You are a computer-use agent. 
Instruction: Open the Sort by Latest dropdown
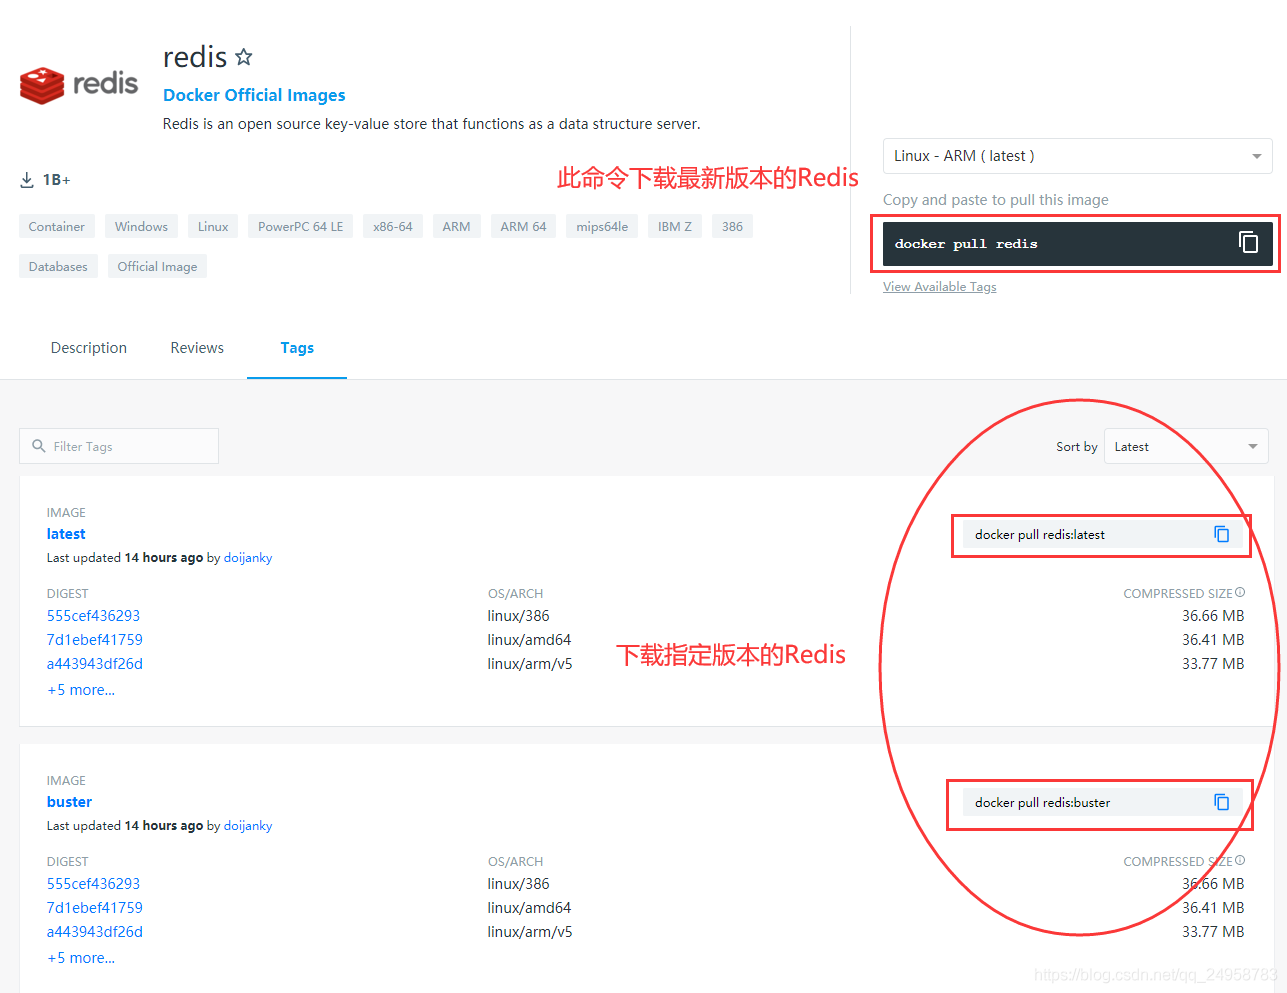tap(1186, 446)
